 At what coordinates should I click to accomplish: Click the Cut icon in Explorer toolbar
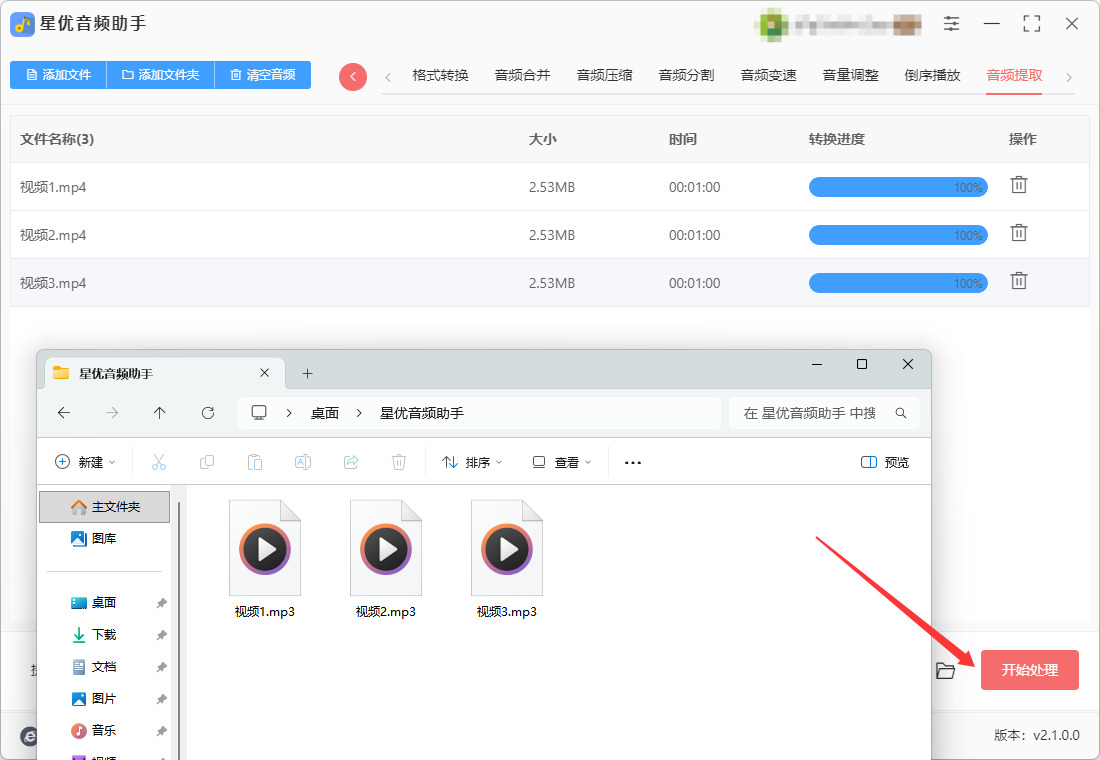(159, 462)
